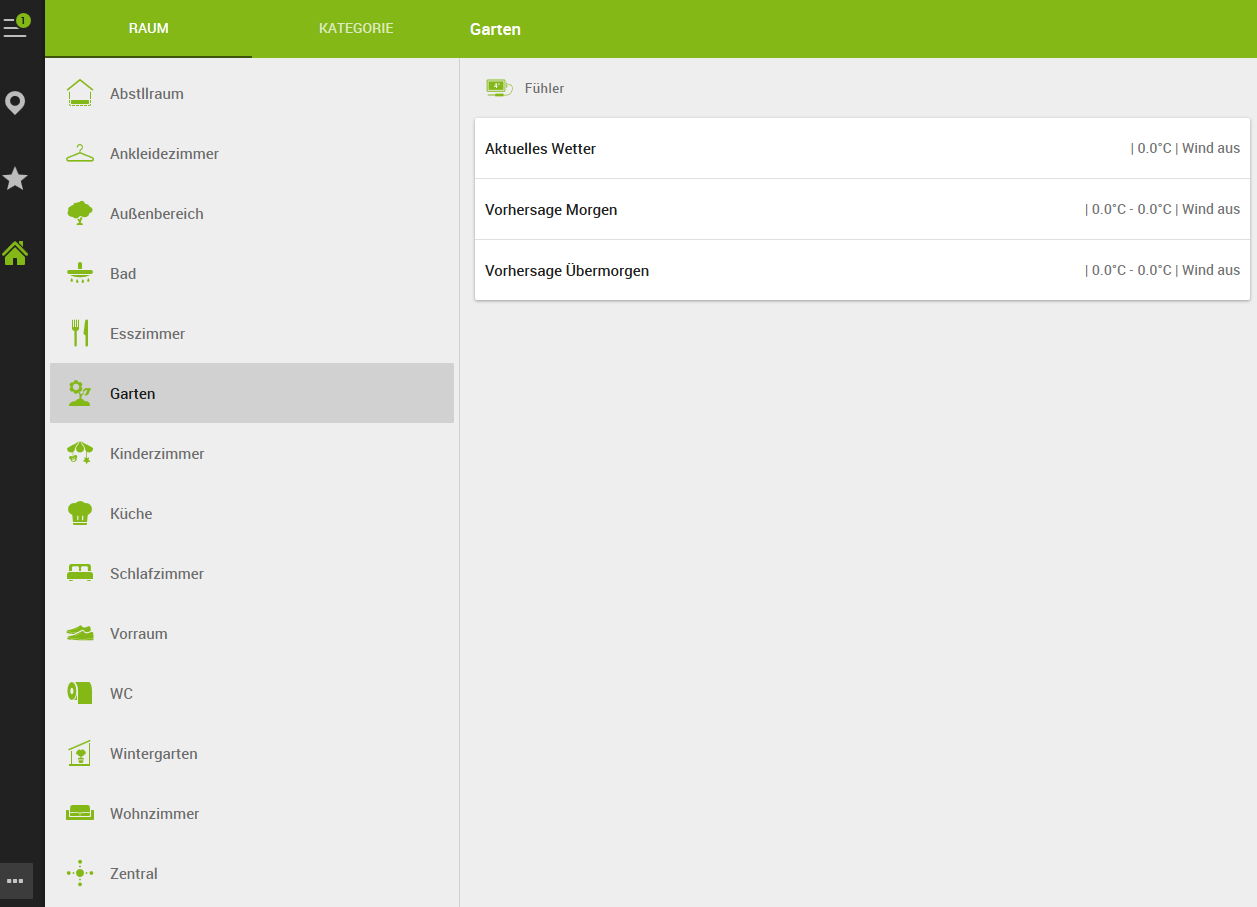Click the Kinderzimmer mobile toy icon
The image size is (1257, 907).
80,453
